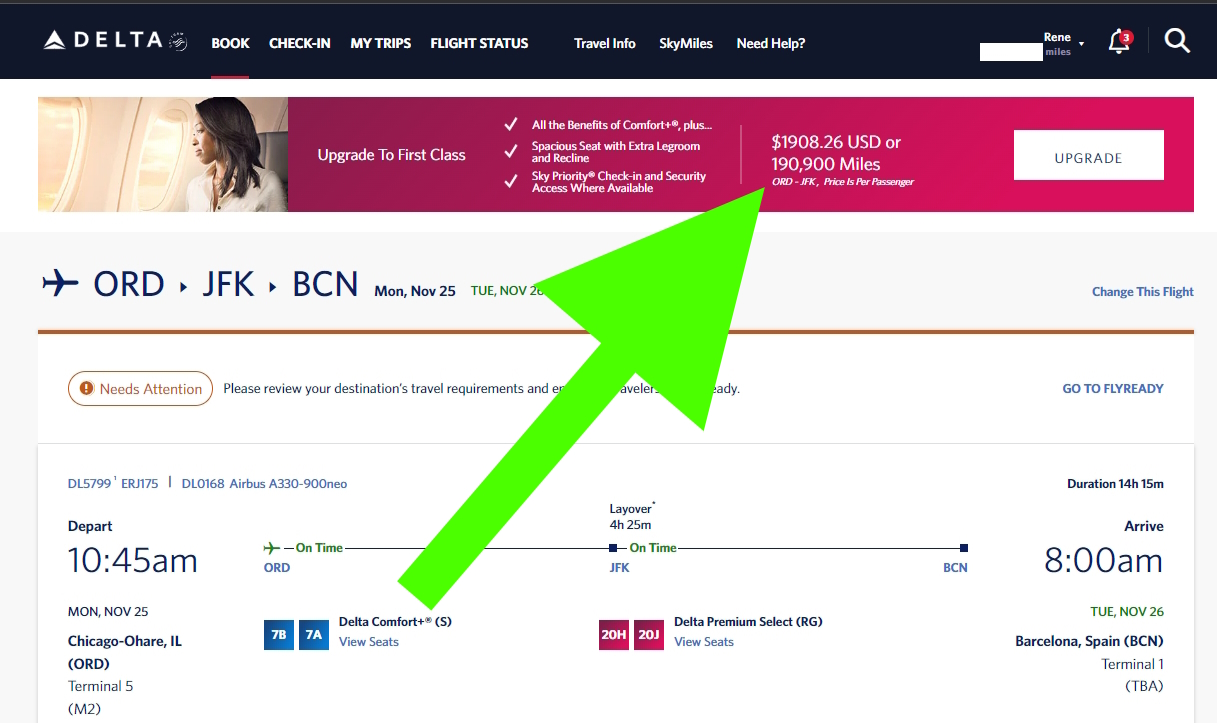The image size is (1217, 723).
Task: Open the SkyMiles menu
Action: (686, 43)
